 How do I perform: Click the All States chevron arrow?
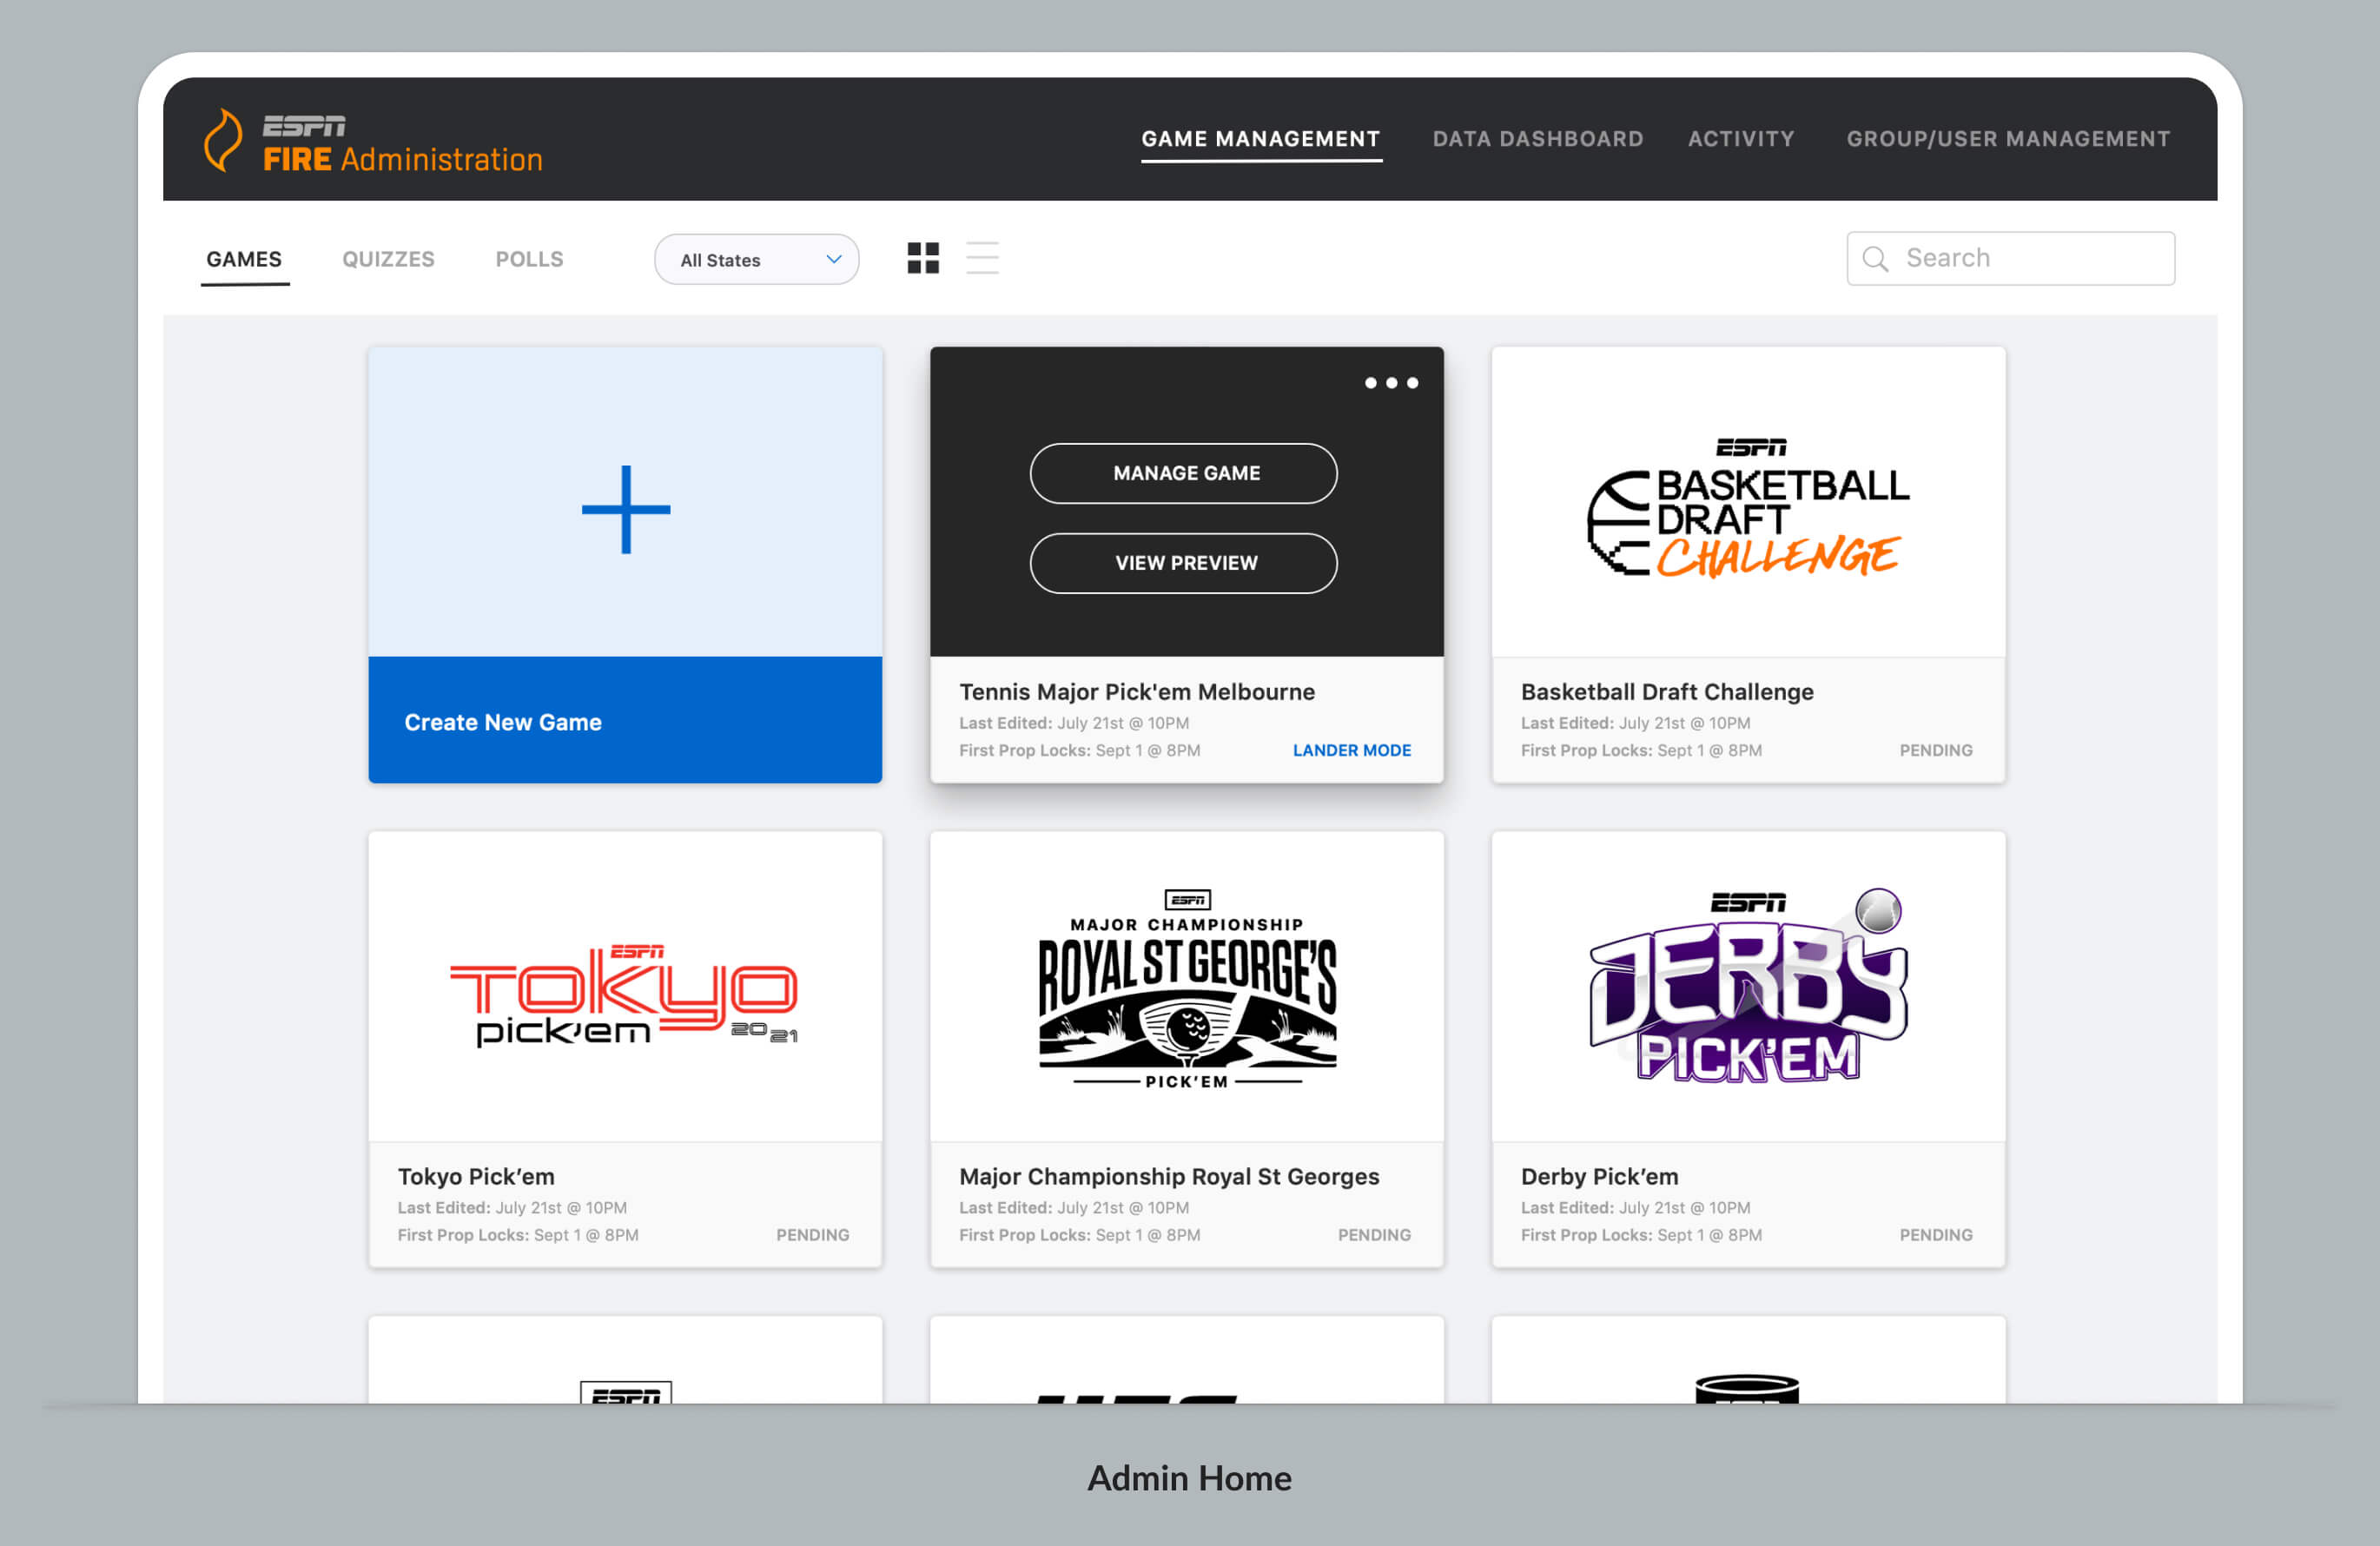coord(833,259)
